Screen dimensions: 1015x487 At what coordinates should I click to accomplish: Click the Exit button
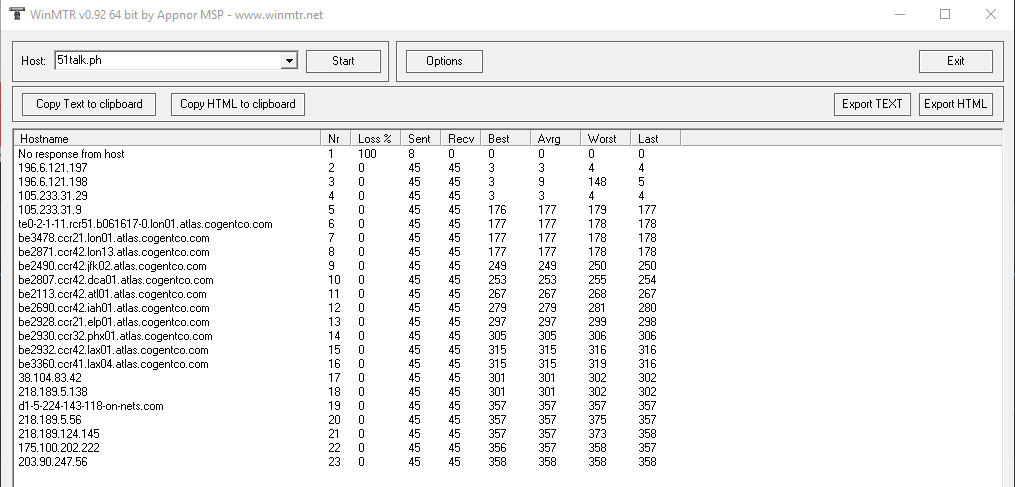(955, 61)
